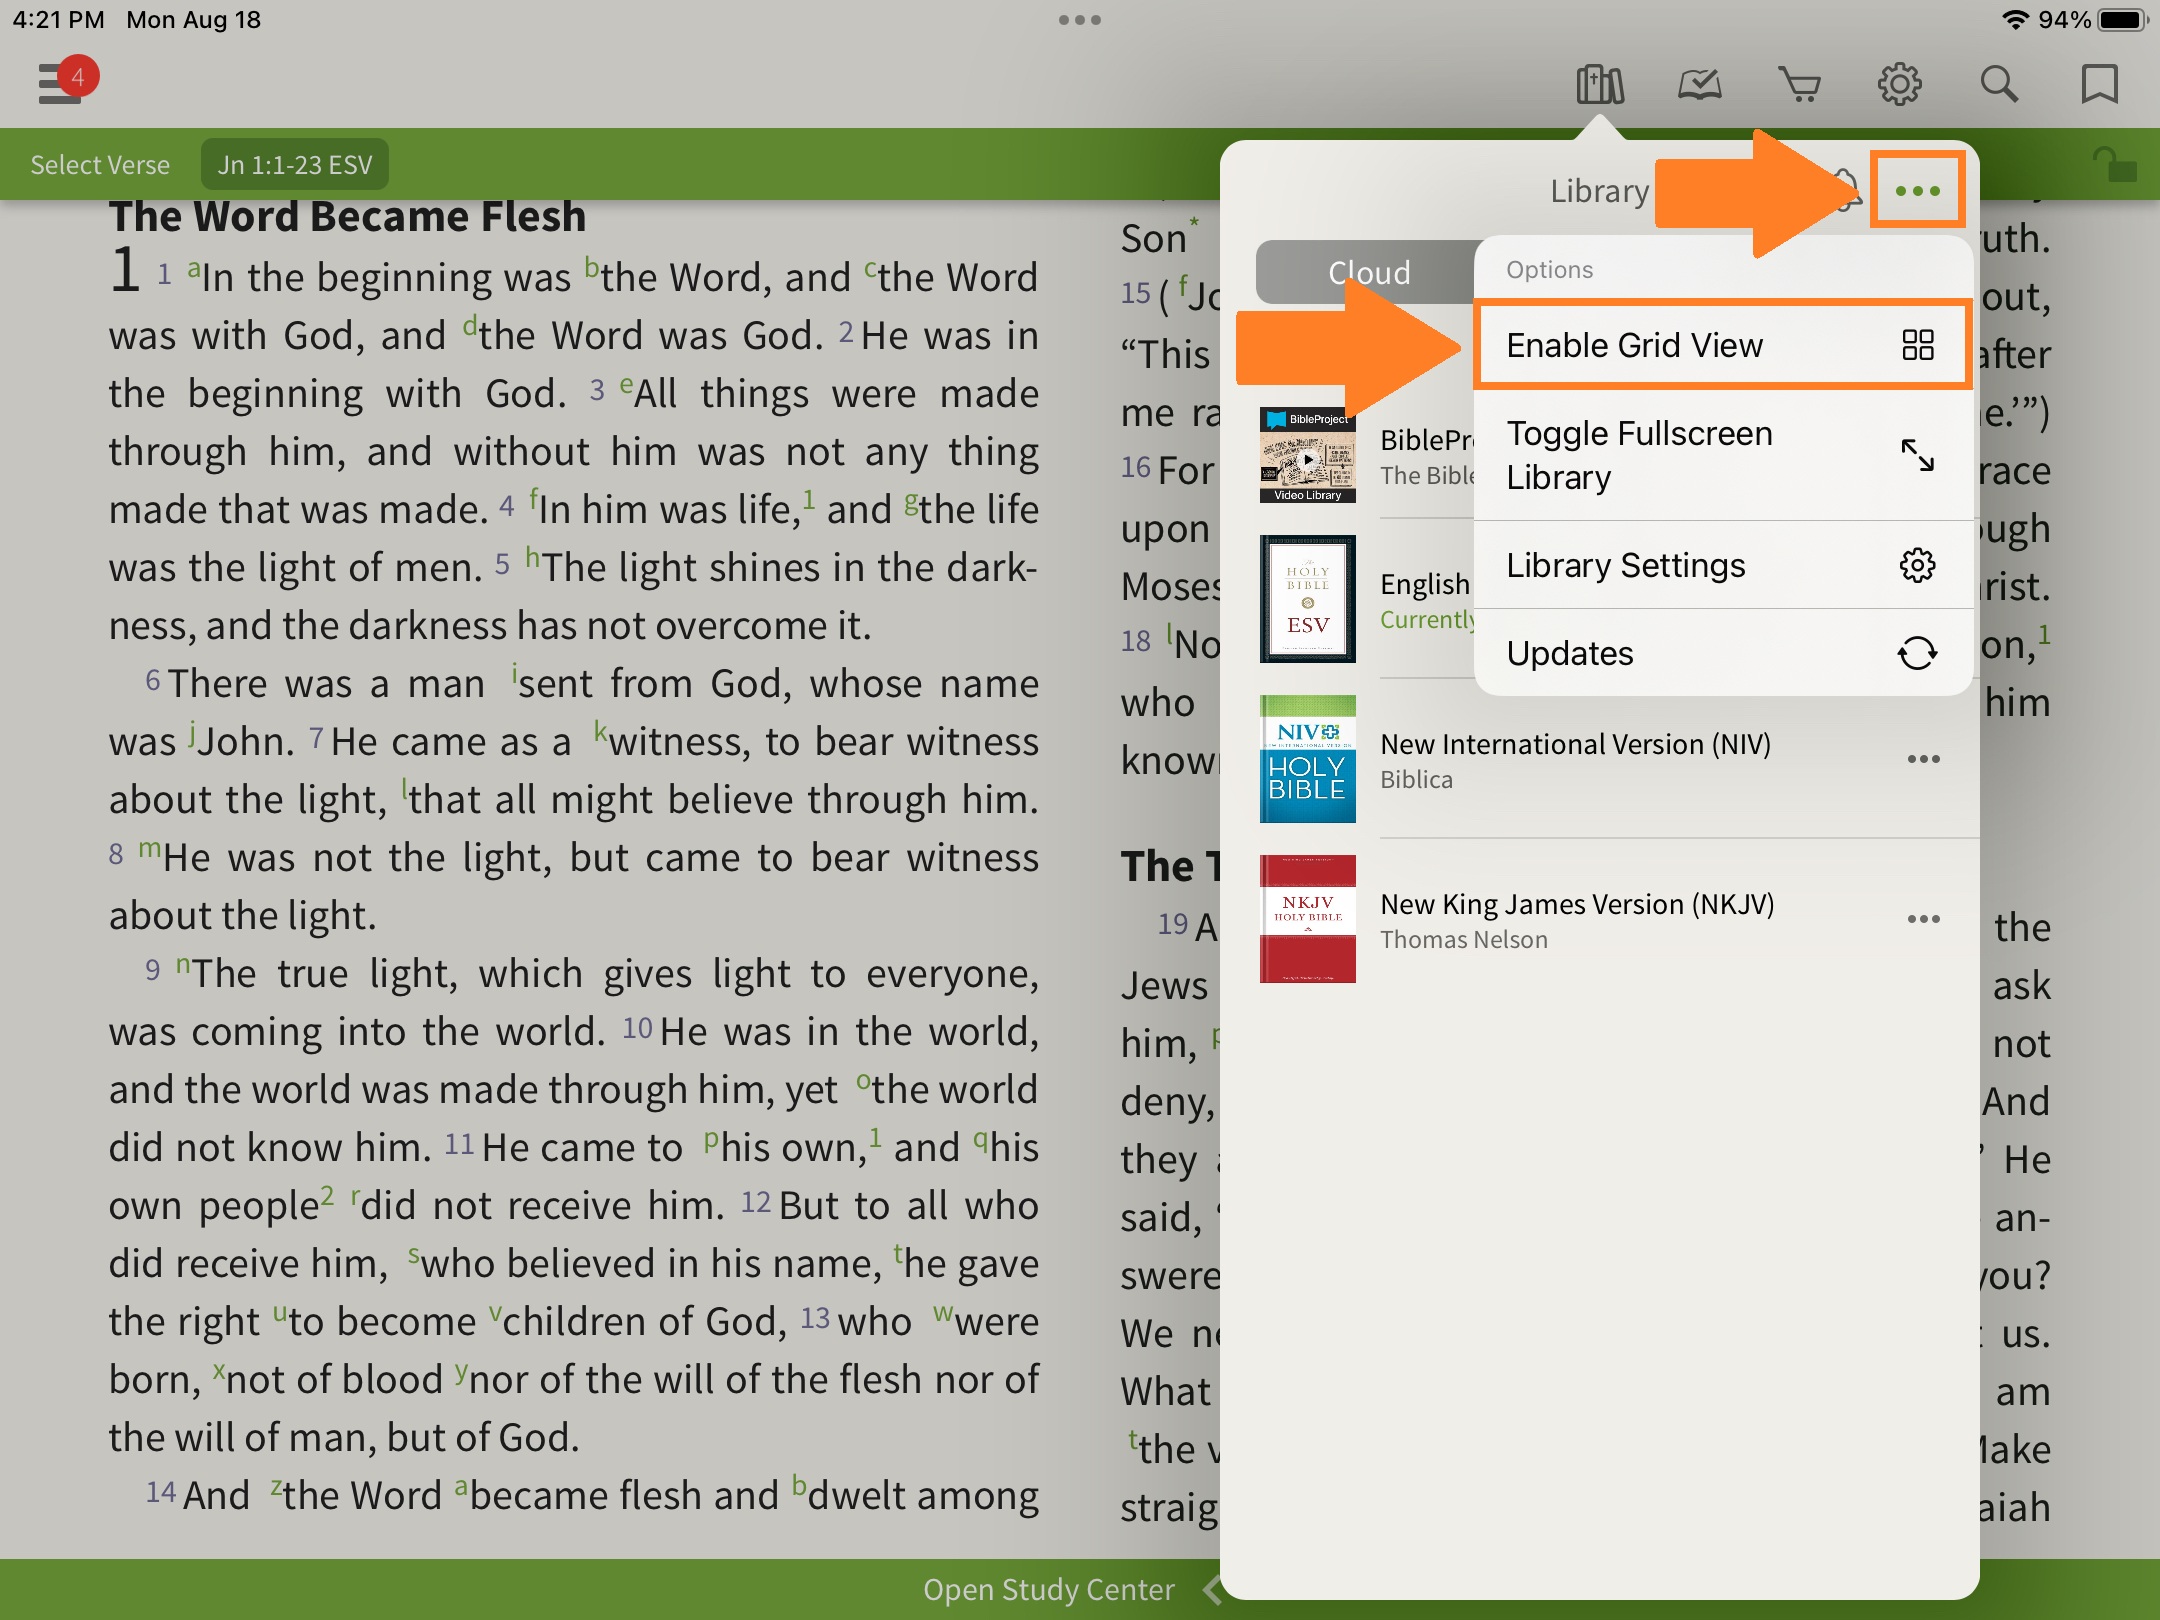The height and width of the screenshot is (1620, 2160).
Task: Open the bookmark icon in toolbar
Action: point(2099,85)
